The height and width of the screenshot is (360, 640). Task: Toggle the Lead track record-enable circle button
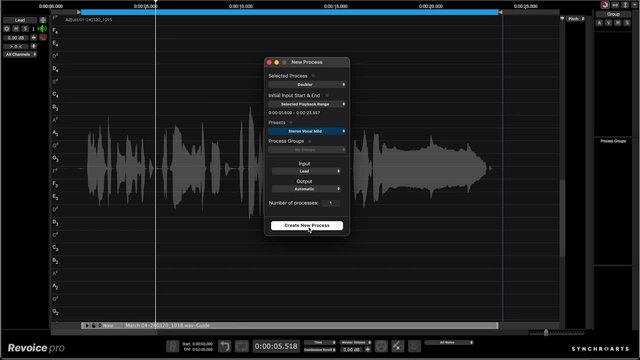(x=7, y=29)
